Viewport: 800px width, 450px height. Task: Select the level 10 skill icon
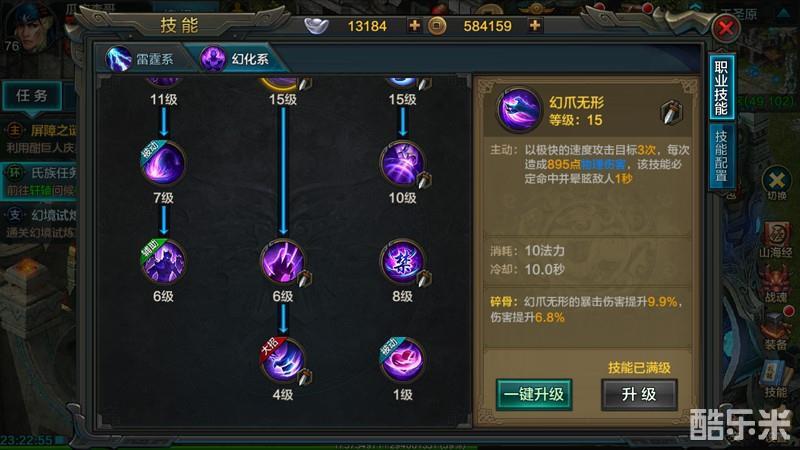403,163
